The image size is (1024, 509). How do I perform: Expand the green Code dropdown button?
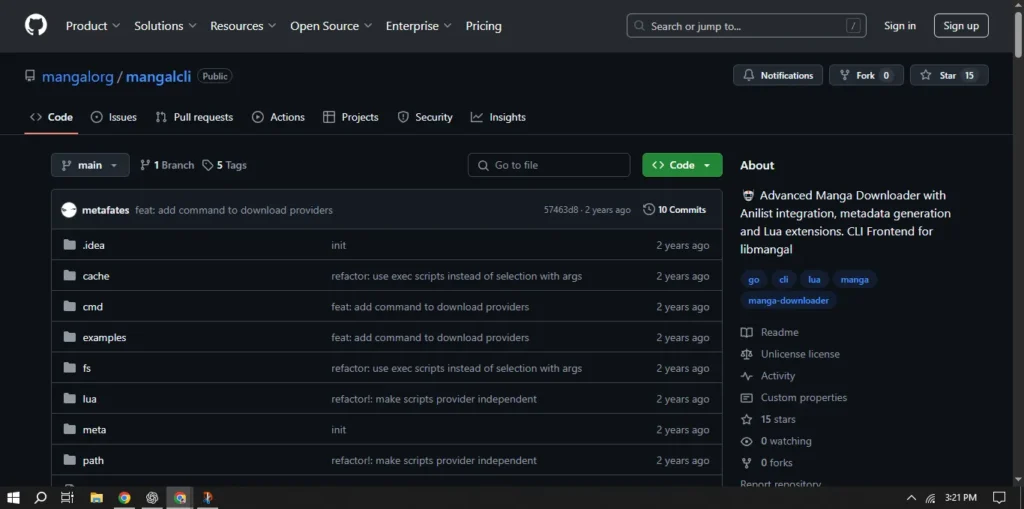point(682,165)
